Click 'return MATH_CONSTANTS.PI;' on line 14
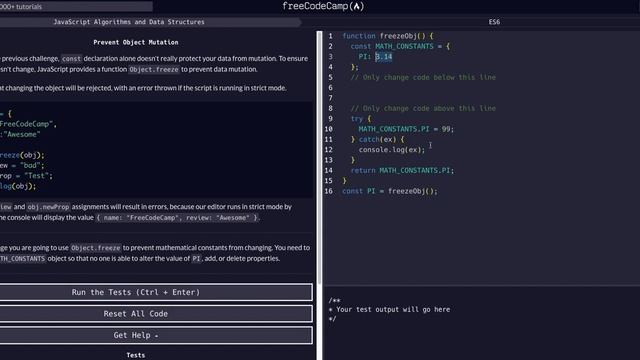The width and height of the screenshot is (640, 360). [402, 171]
